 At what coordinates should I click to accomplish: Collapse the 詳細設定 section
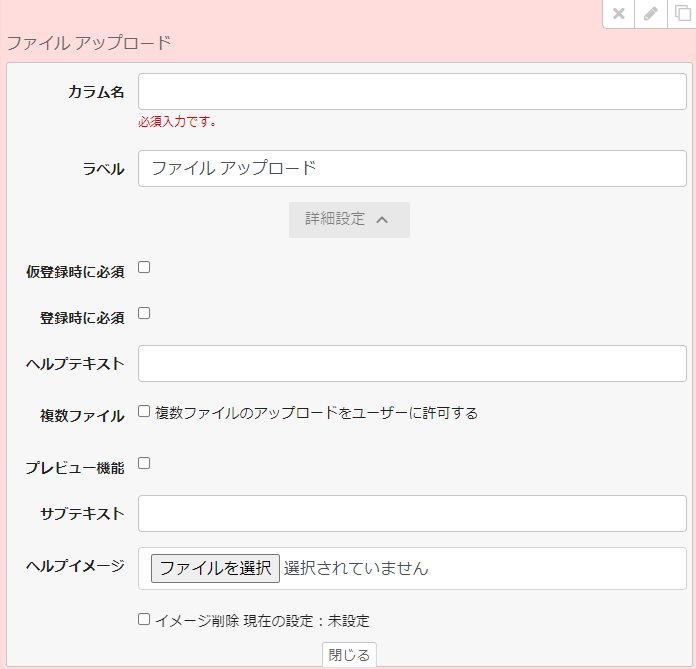pyautogui.click(x=349, y=220)
